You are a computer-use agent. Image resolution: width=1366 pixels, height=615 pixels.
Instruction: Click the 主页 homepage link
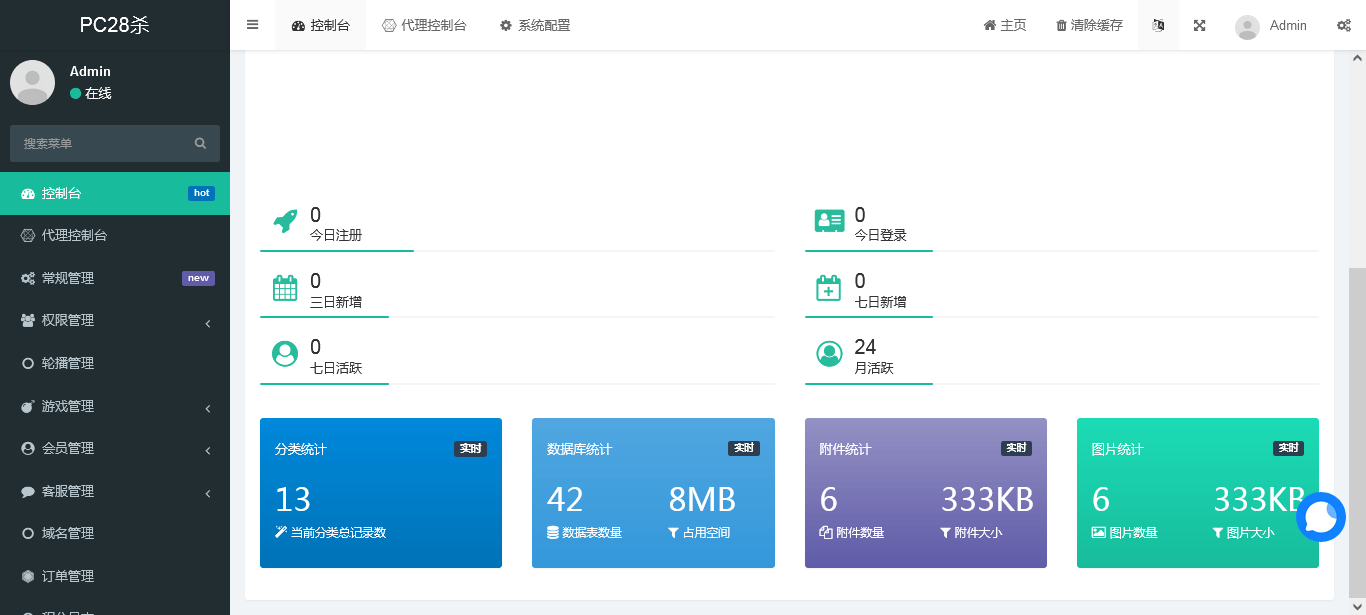[1003, 25]
